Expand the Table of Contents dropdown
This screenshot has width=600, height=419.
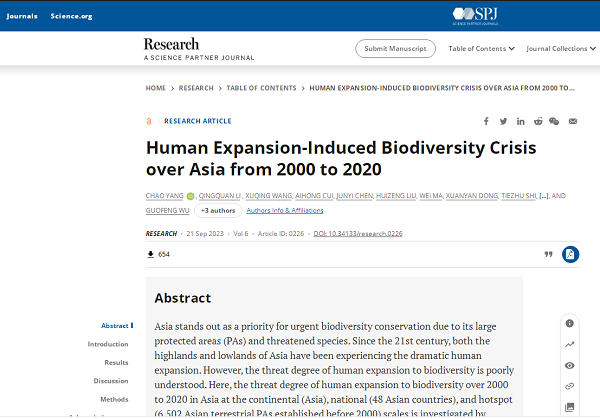pyautogui.click(x=481, y=48)
